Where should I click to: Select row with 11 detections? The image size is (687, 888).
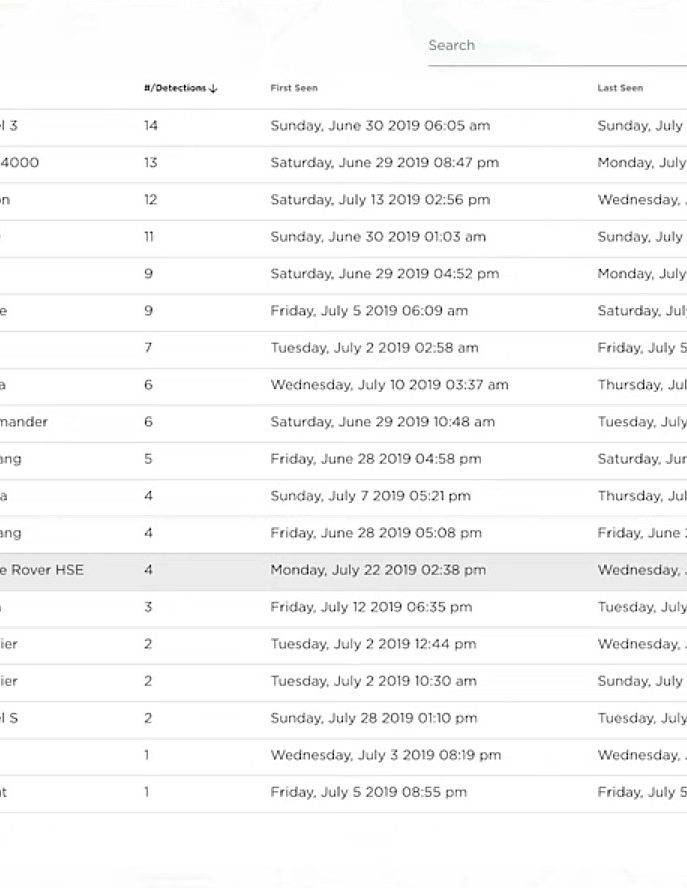(343, 237)
